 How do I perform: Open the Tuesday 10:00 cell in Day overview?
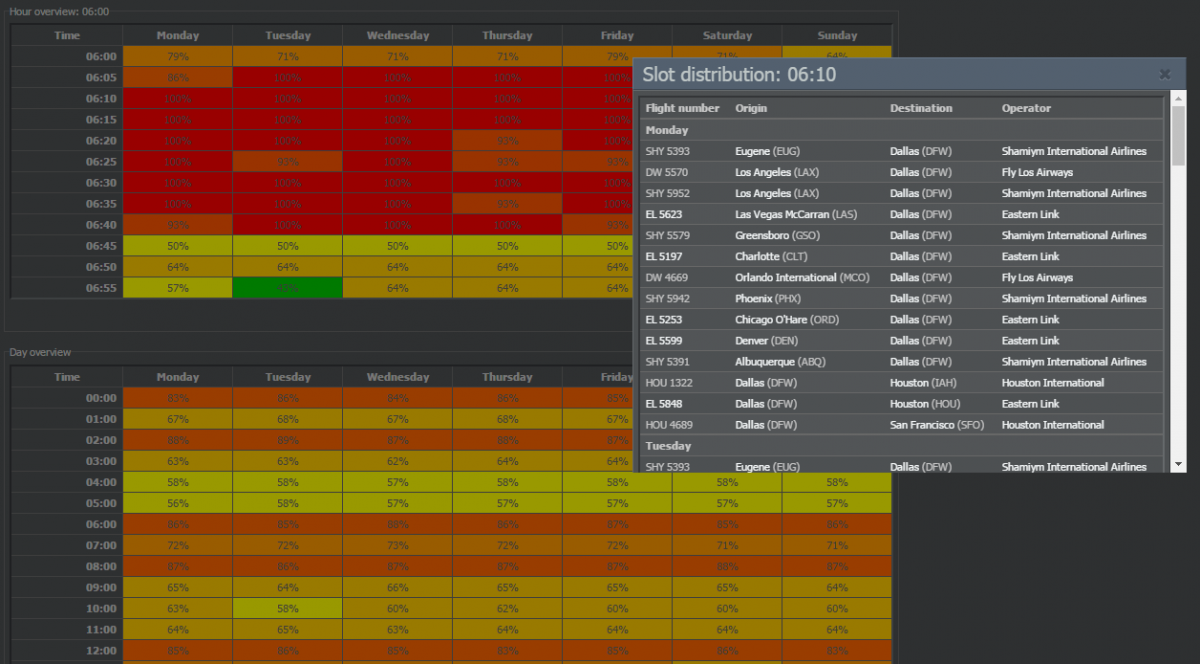pyautogui.click(x=287, y=608)
